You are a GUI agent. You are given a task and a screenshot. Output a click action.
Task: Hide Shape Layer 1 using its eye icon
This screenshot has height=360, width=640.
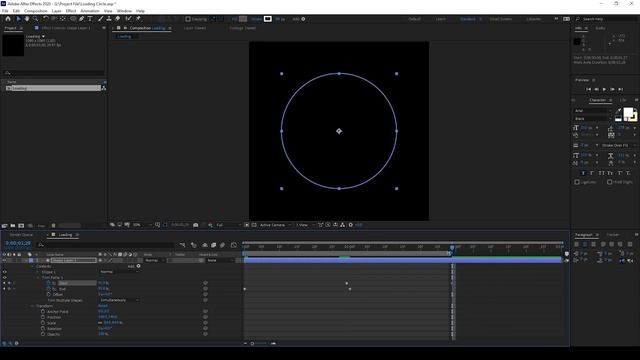click(4, 260)
